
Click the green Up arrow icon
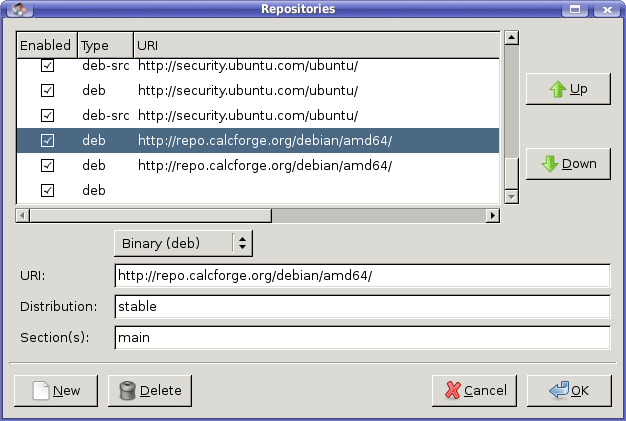557,90
